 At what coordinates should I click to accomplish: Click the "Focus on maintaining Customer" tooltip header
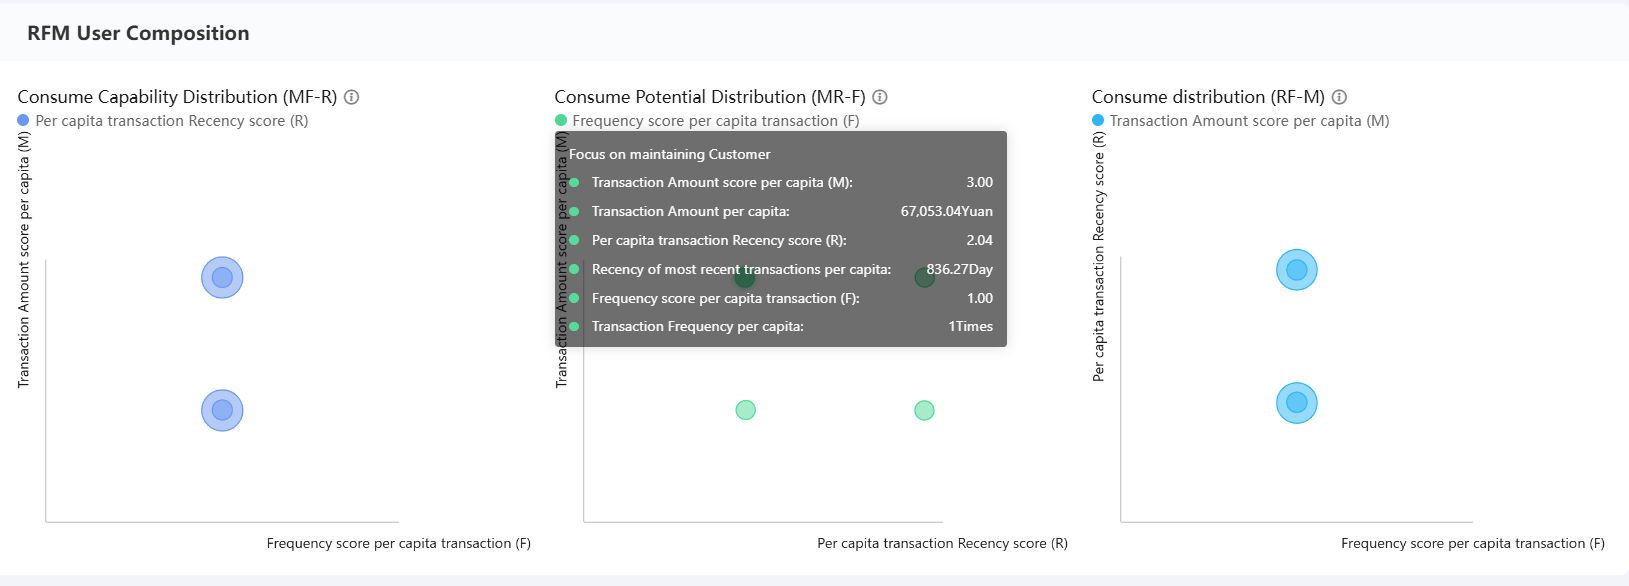(670, 154)
